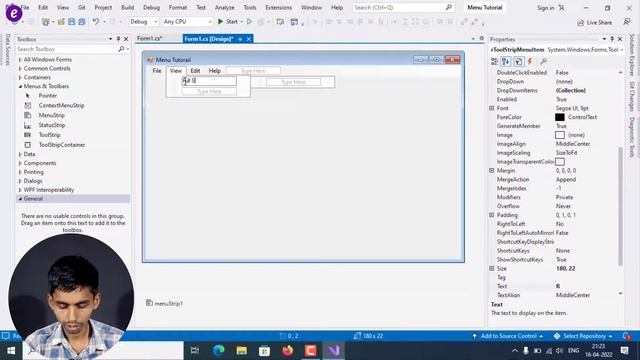Open Microsoft Edge from the taskbar
The width and height of the screenshot is (640, 360).
point(219,351)
